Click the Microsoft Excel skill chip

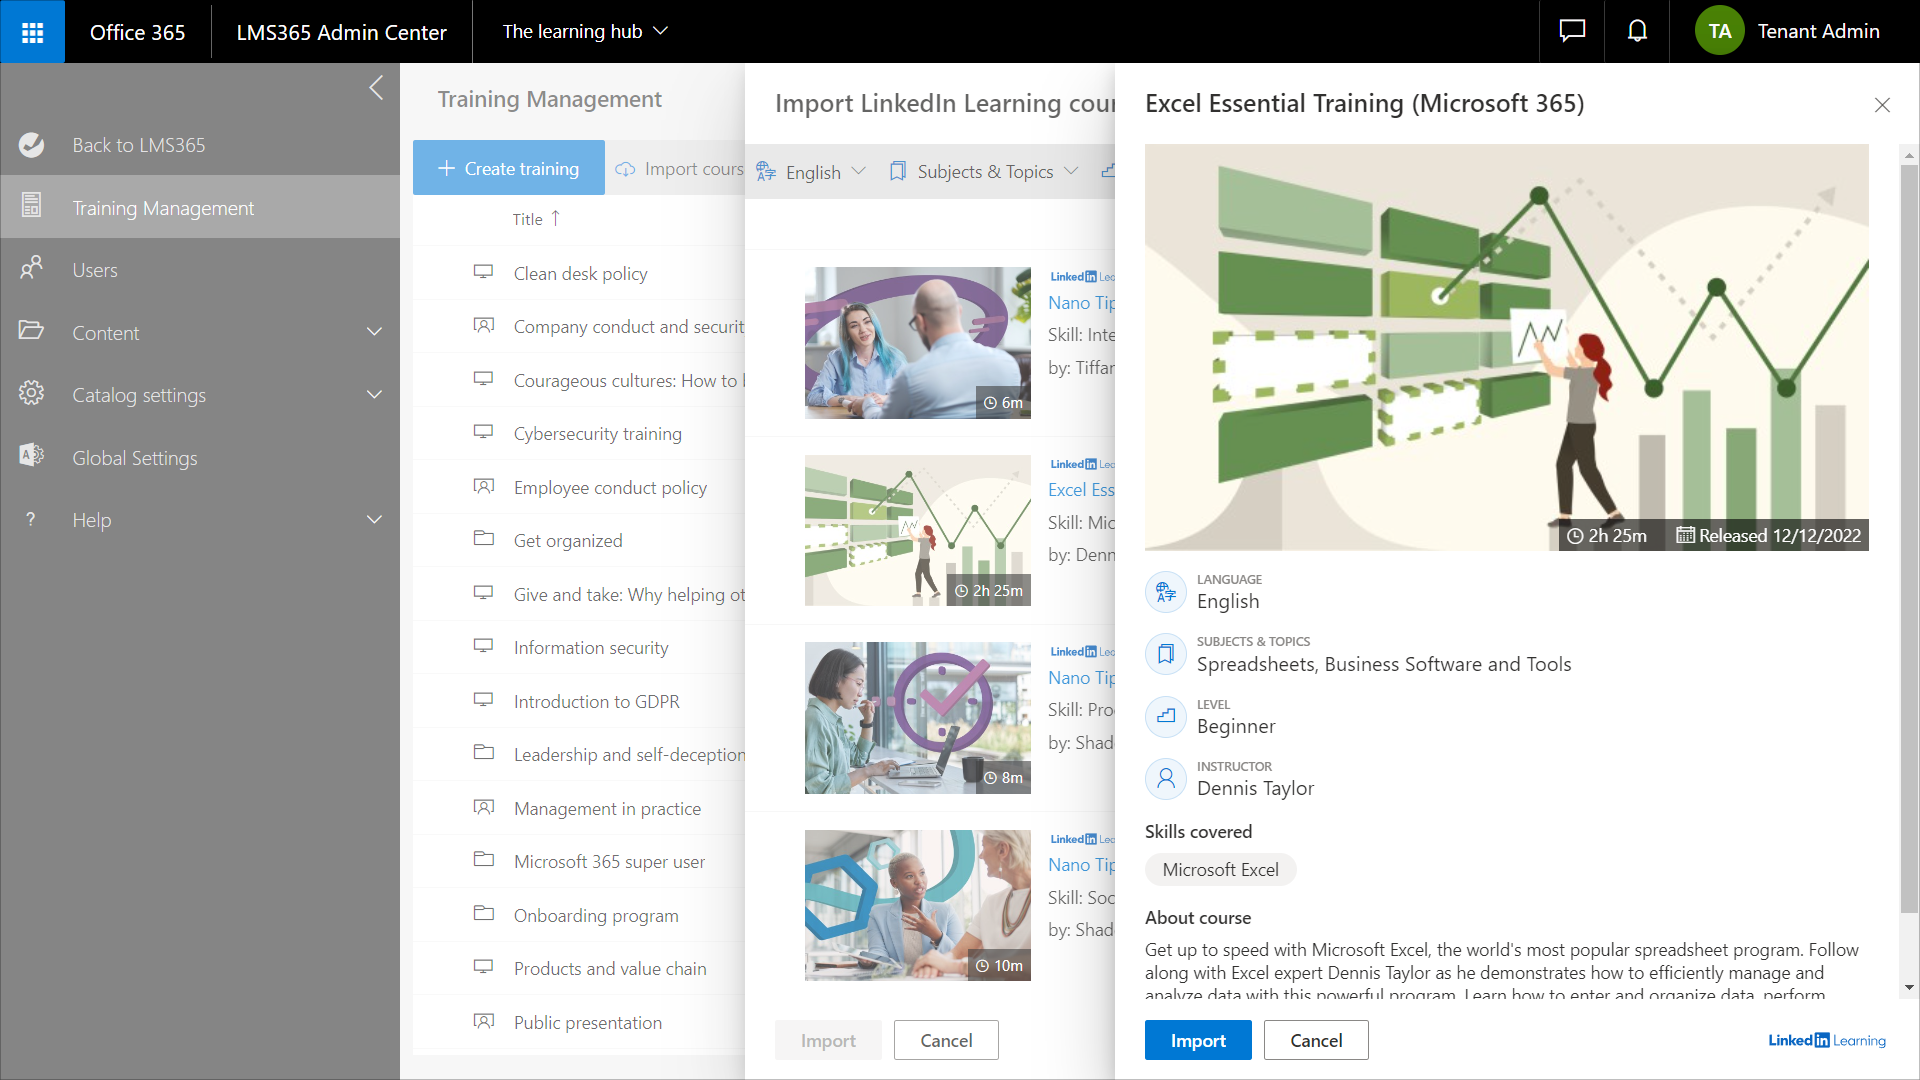[x=1220, y=869]
